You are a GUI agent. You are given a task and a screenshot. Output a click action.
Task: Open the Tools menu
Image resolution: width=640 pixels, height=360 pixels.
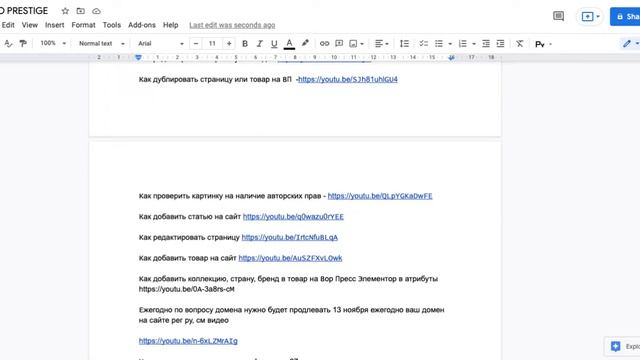click(x=111, y=25)
